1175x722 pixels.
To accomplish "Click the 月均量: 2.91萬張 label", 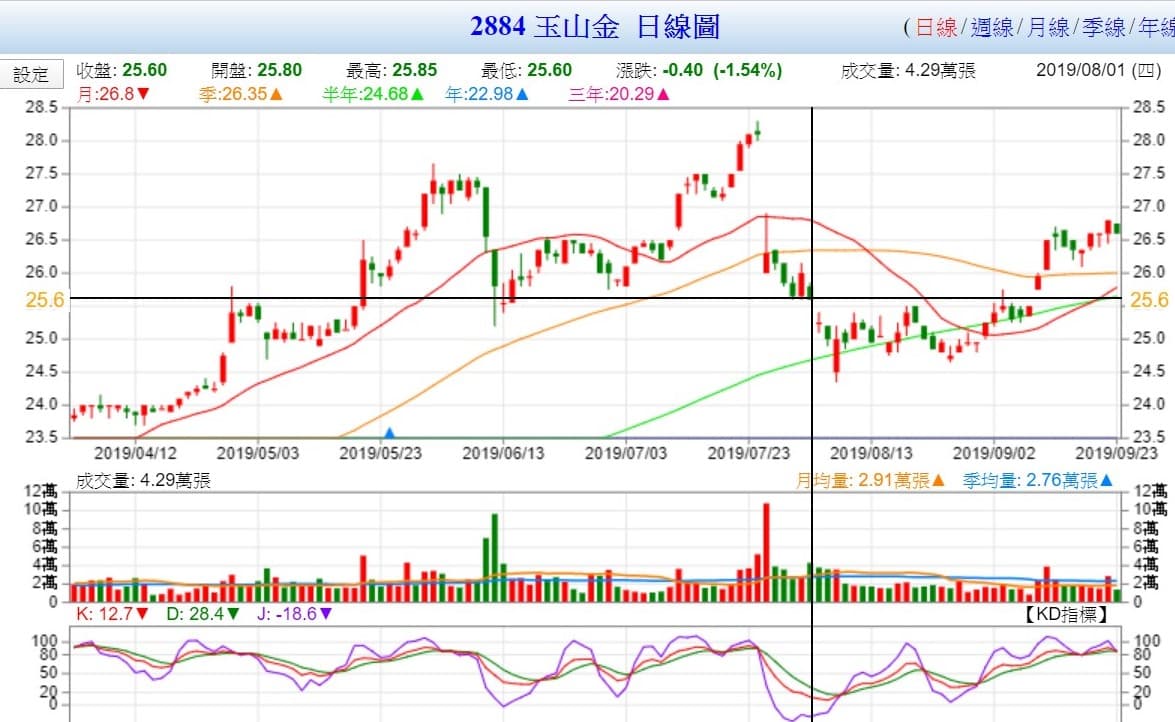I will click(x=870, y=480).
